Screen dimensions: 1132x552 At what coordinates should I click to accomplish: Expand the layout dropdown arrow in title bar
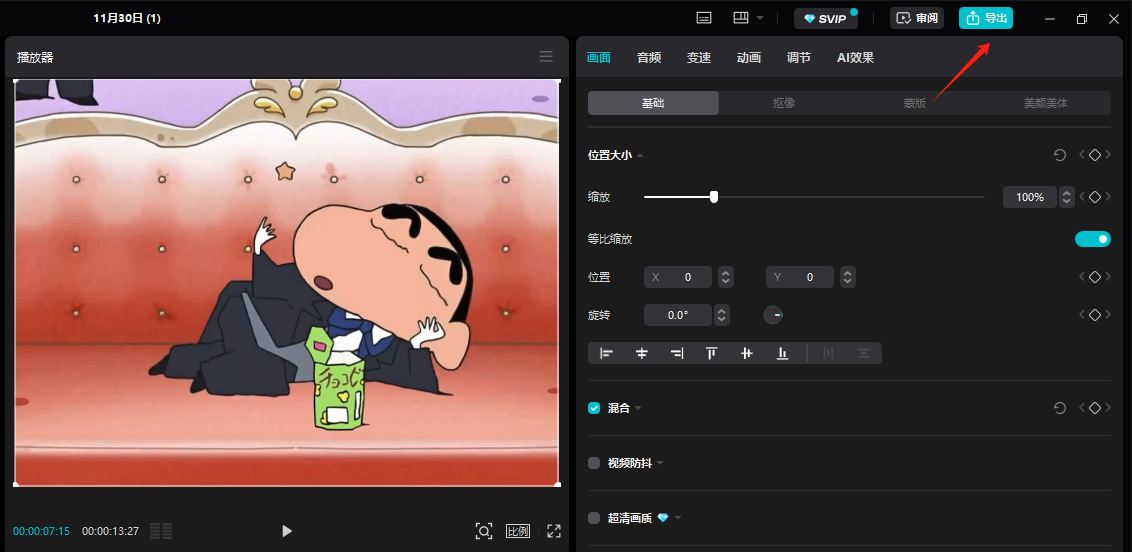(x=759, y=18)
